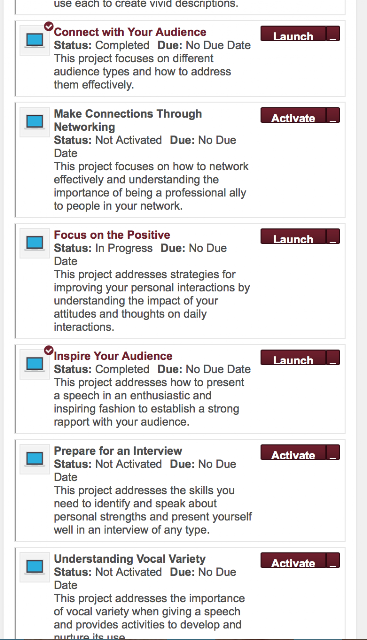Viewport: 367px width, 640px height.
Task: Click completed checkmark badge on Inspire Your Audience
Action: [x=49, y=350]
